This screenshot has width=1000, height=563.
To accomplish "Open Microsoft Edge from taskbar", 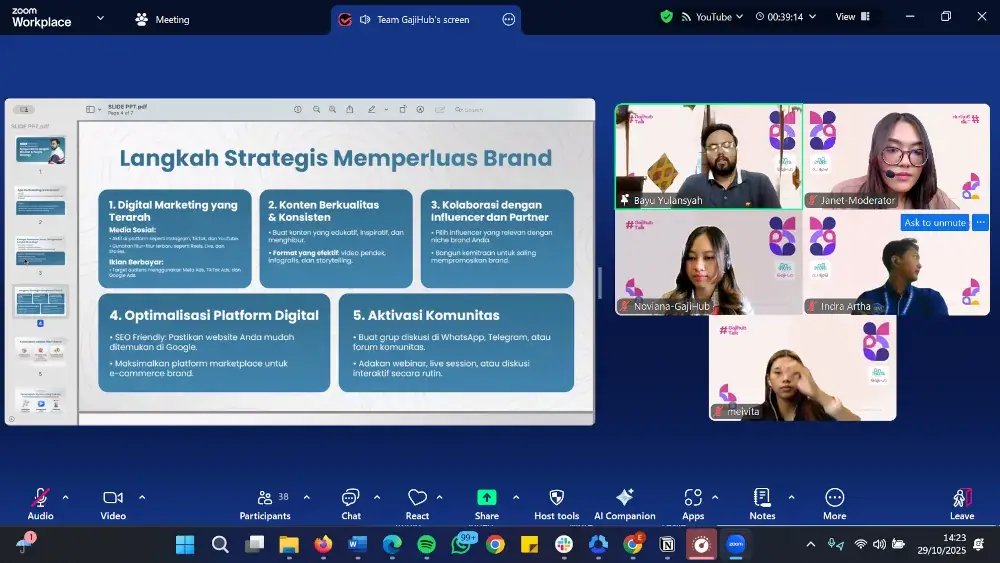I will pos(392,545).
